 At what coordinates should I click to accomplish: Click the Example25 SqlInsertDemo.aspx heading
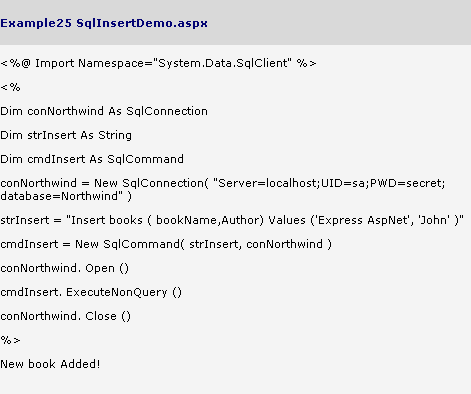[104, 23]
